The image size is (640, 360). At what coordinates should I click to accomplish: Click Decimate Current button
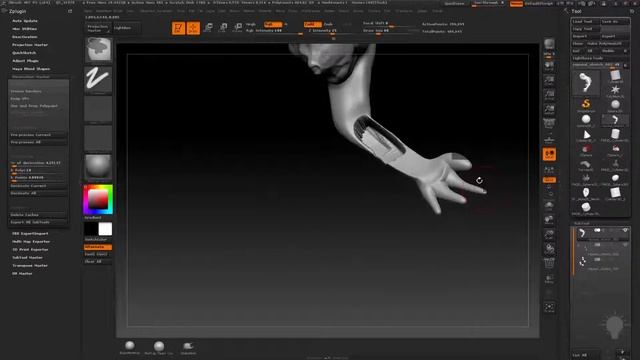click(38, 186)
